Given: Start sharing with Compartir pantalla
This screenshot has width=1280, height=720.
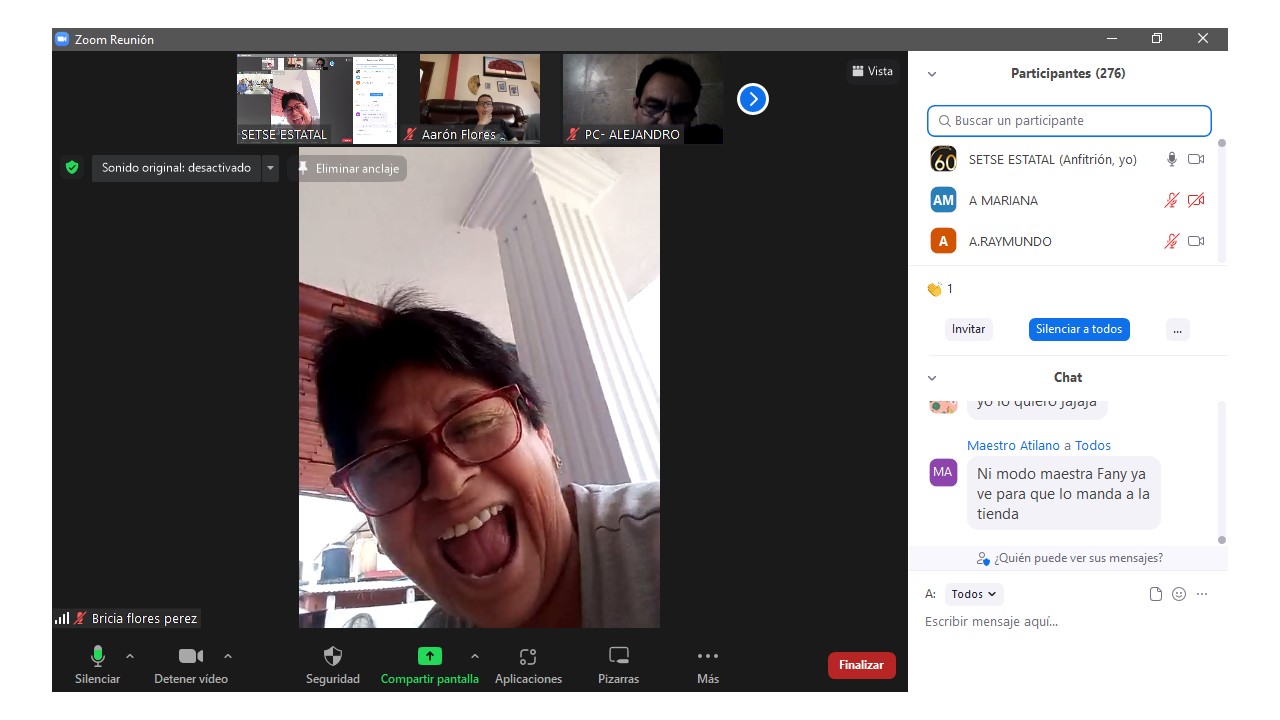Looking at the screenshot, I should (430, 665).
